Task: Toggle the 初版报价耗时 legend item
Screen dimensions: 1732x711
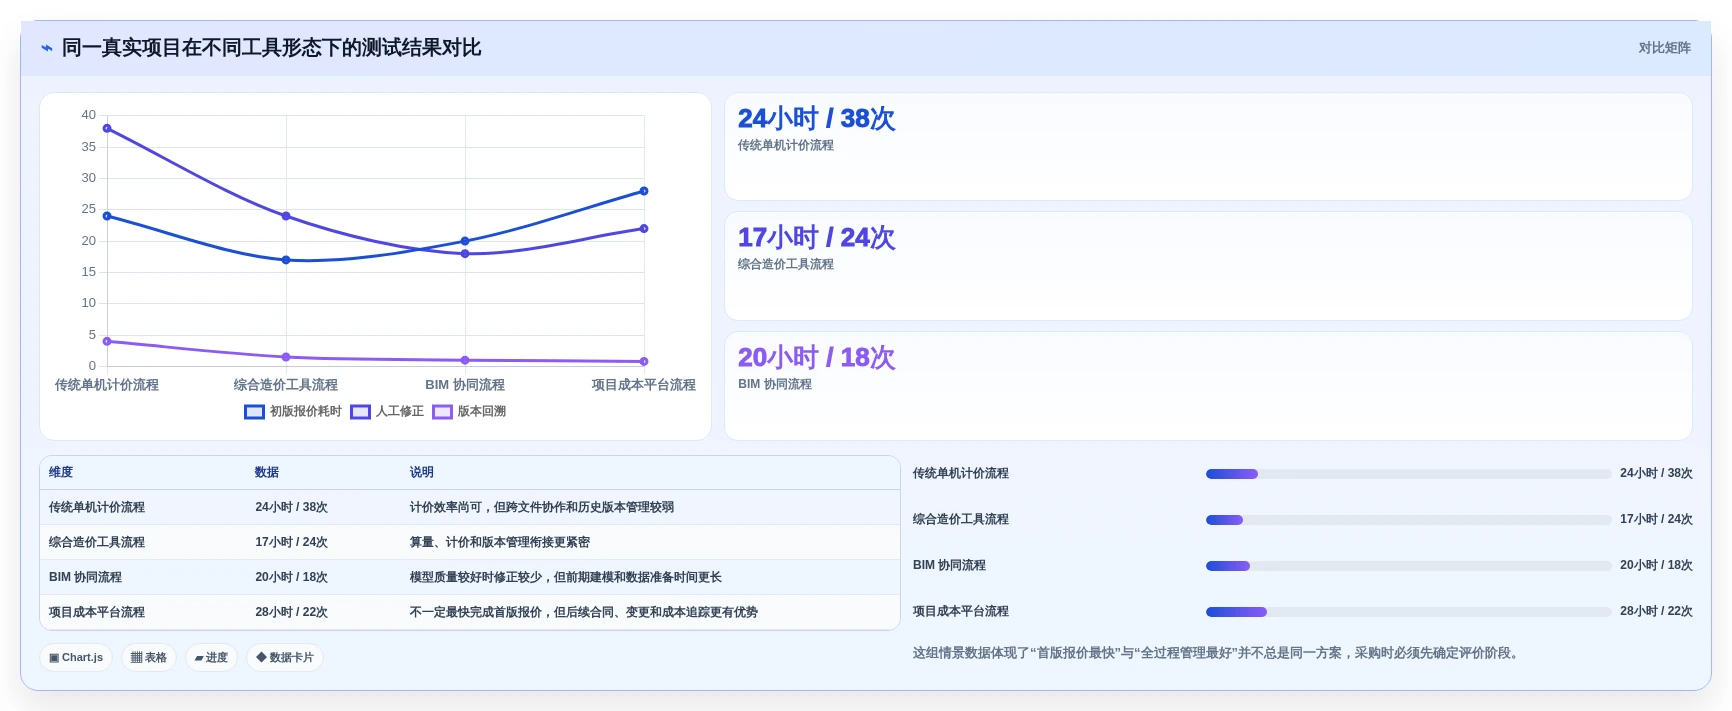Action: 293,411
